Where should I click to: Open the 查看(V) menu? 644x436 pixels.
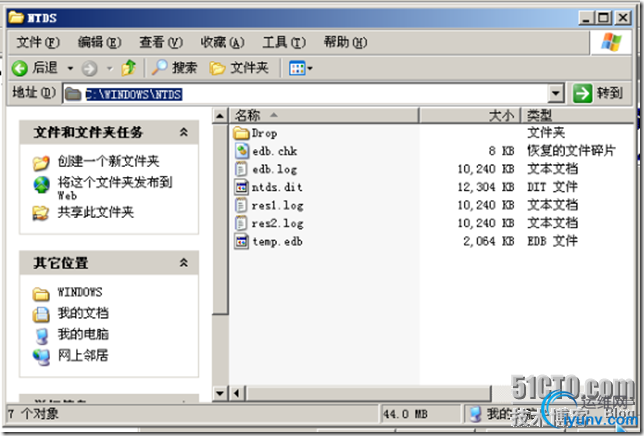[x=161, y=42]
